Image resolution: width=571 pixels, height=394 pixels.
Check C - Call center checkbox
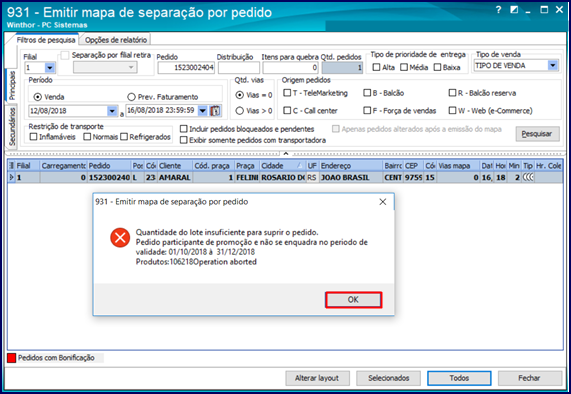tap(287, 110)
